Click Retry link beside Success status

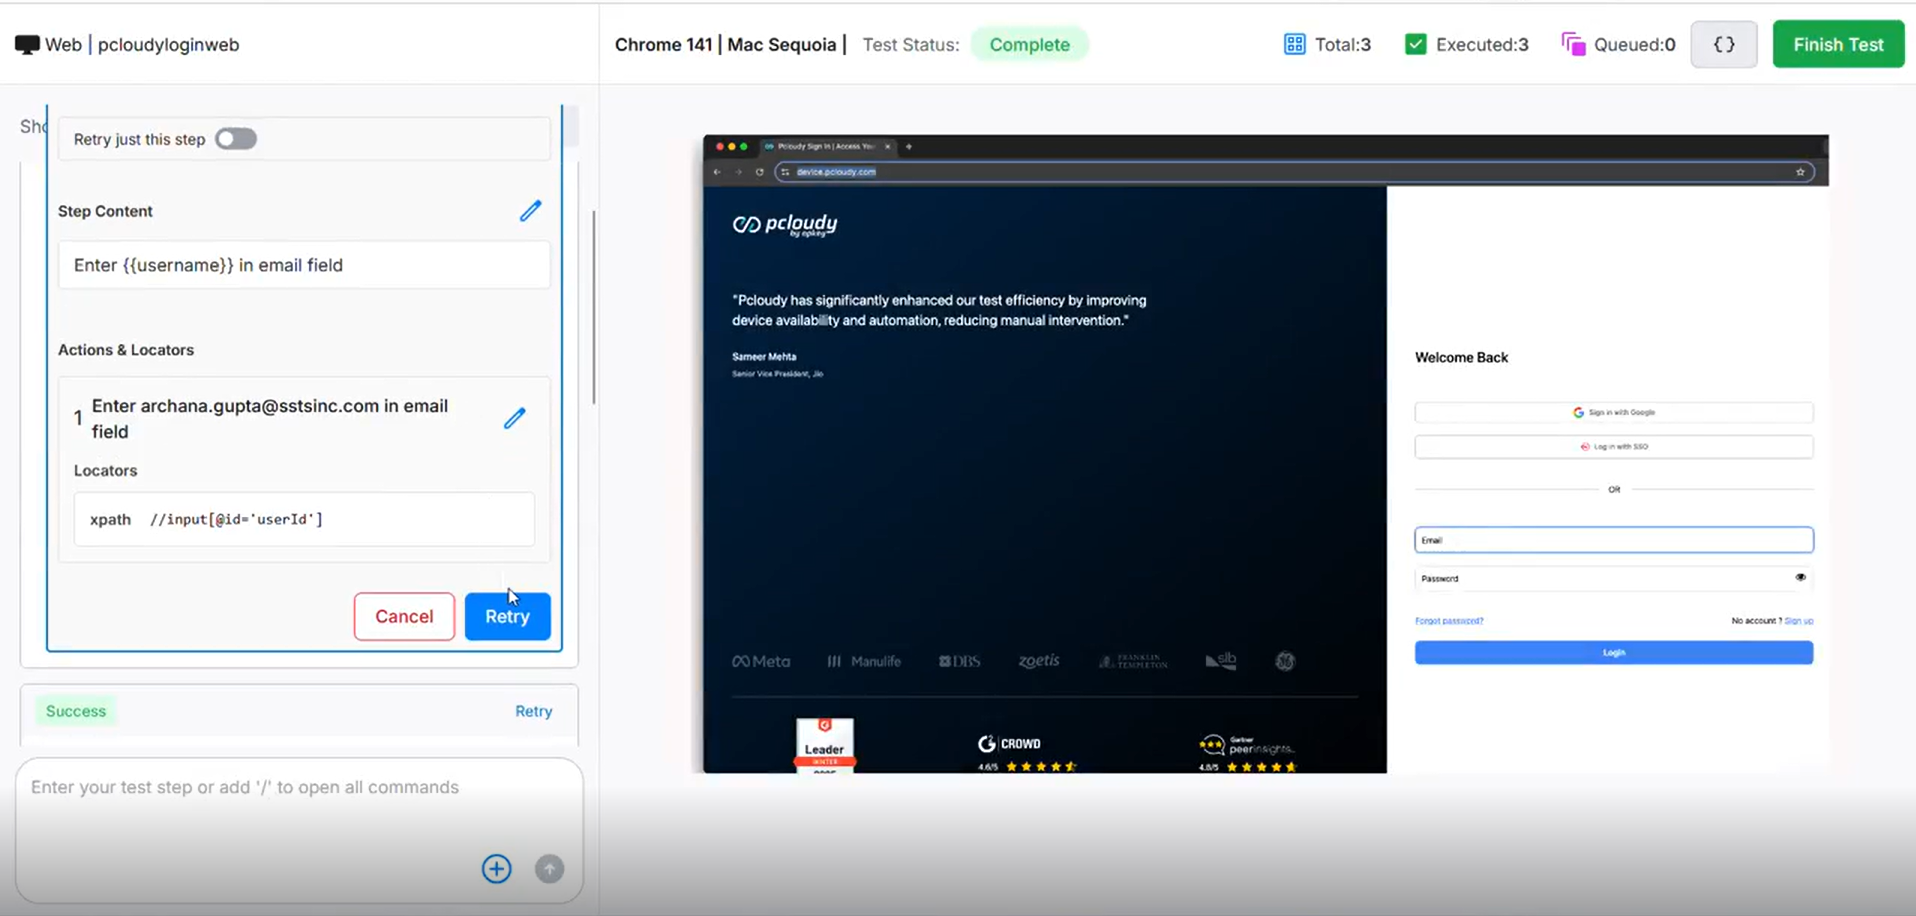(x=533, y=711)
